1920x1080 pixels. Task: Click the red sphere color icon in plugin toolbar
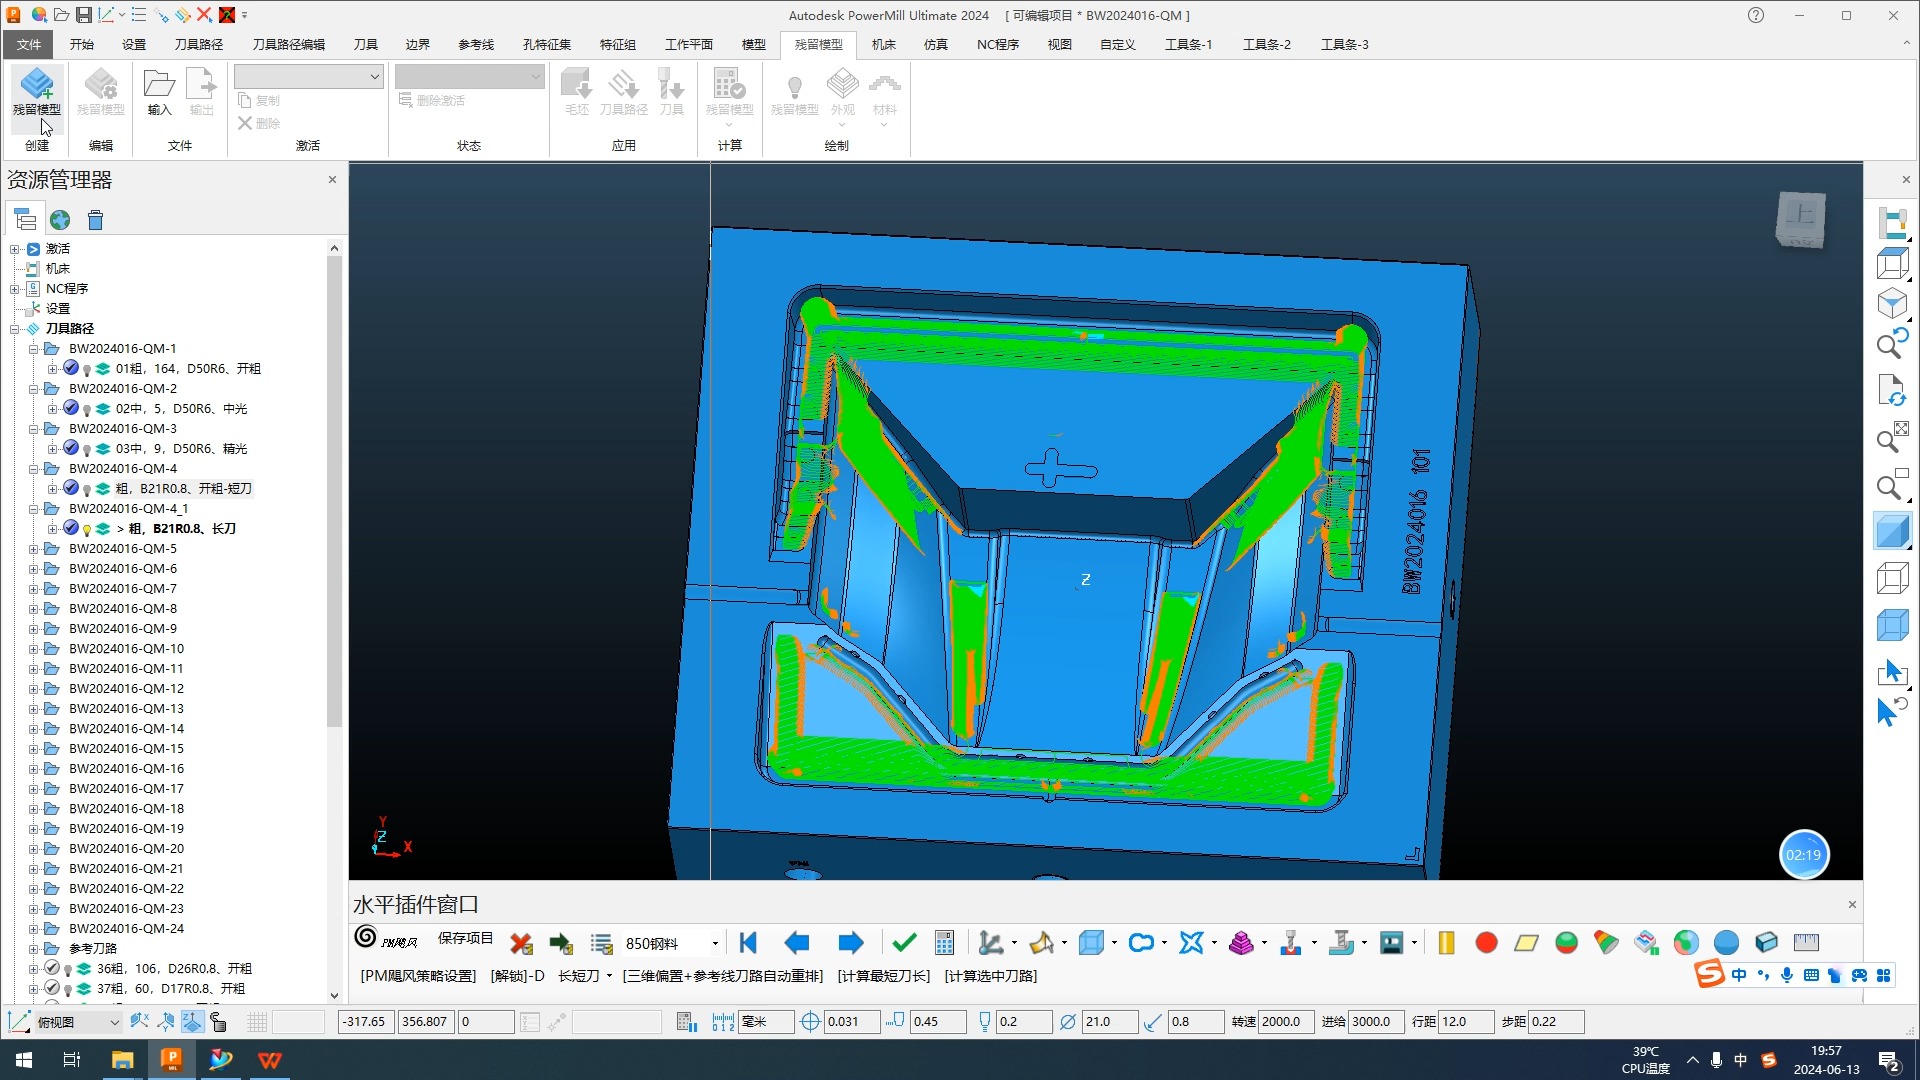1486,943
